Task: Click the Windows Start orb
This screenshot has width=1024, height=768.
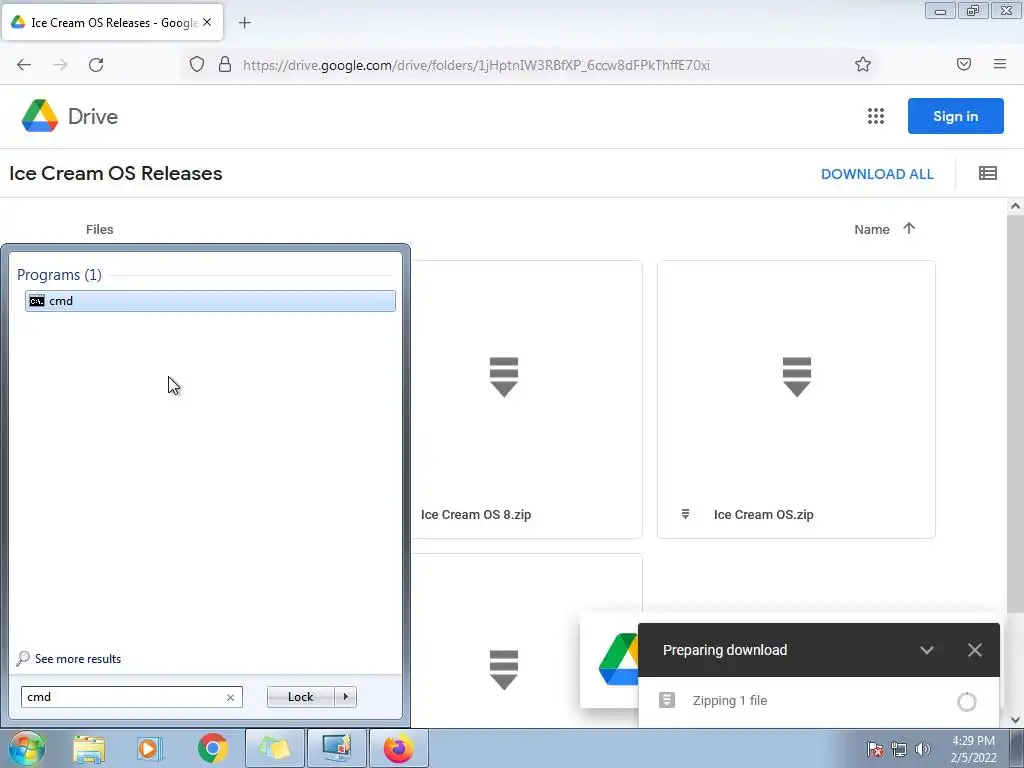Action: (x=27, y=748)
